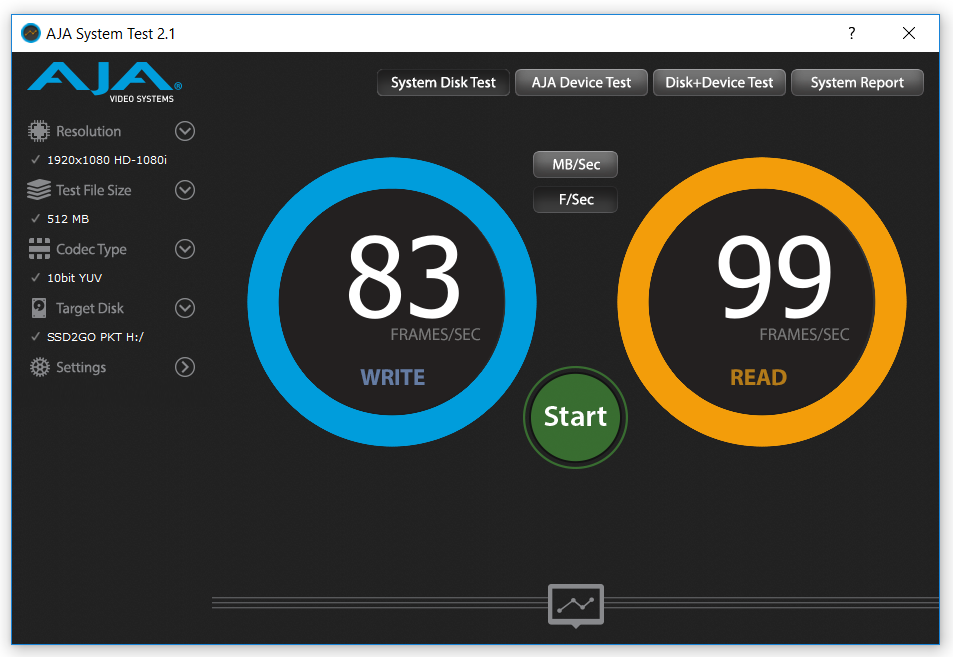953x657 pixels.
Task: Close the AJA System Test window
Action: click(x=909, y=33)
